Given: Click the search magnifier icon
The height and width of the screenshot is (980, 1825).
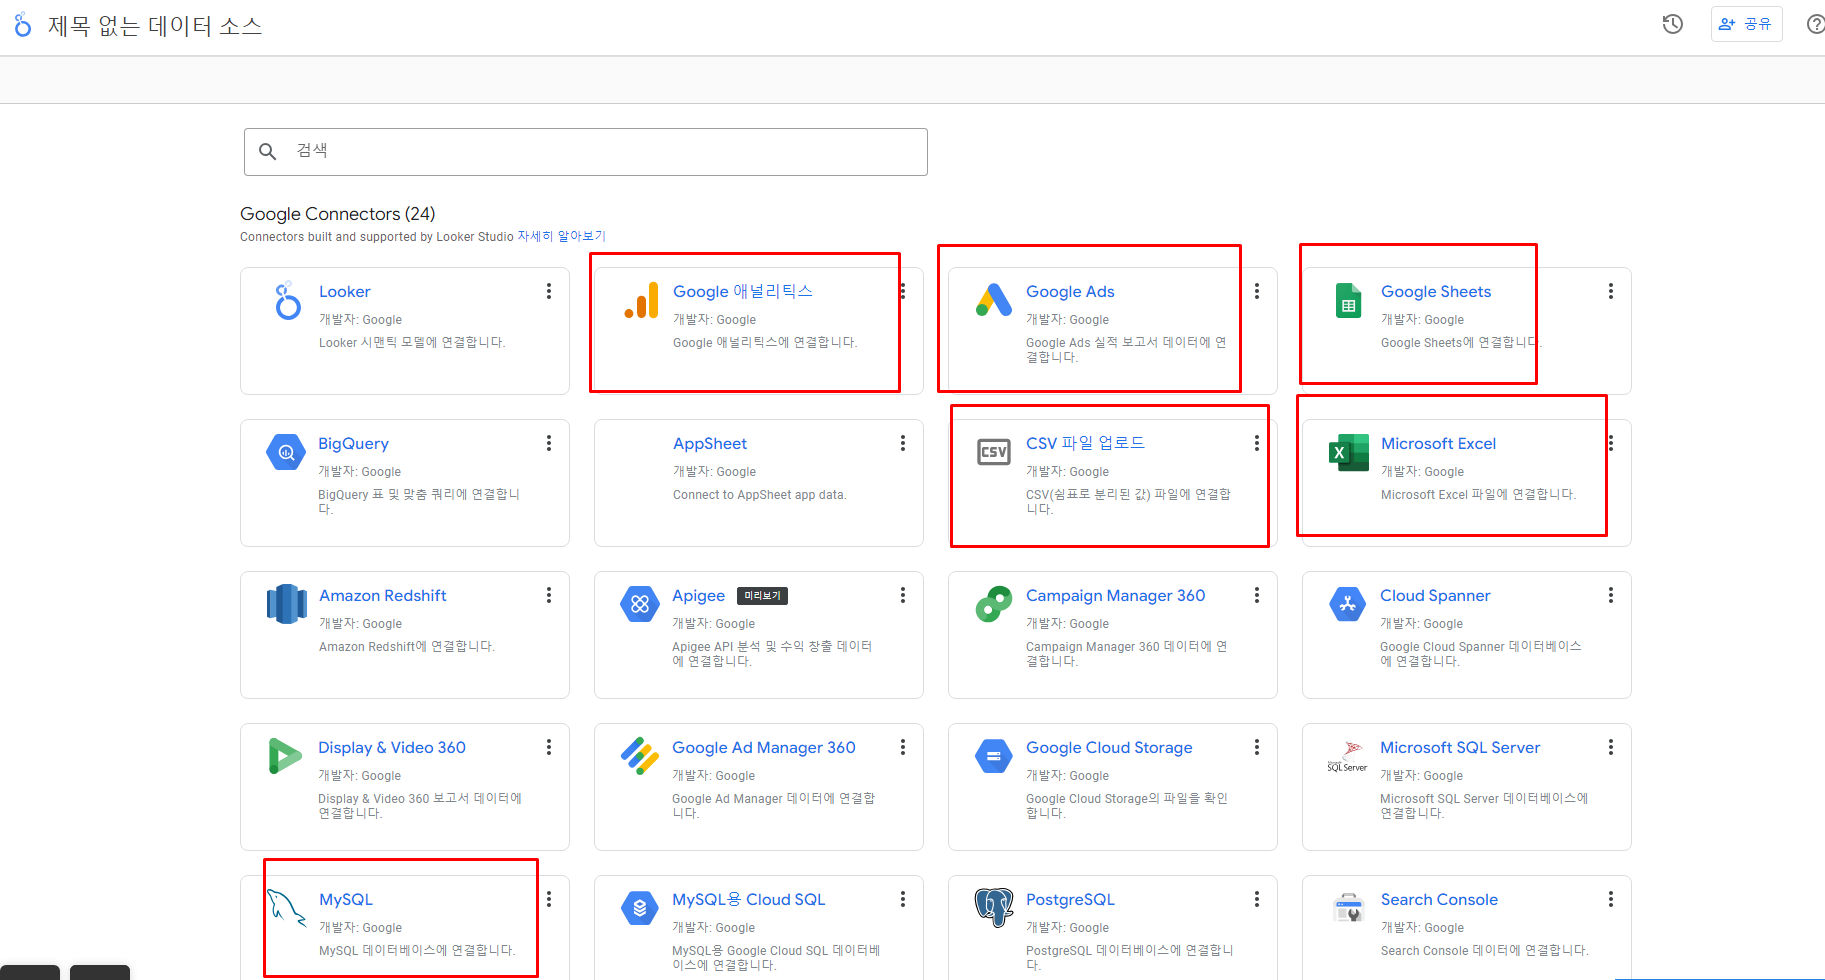Looking at the screenshot, I should [x=267, y=151].
